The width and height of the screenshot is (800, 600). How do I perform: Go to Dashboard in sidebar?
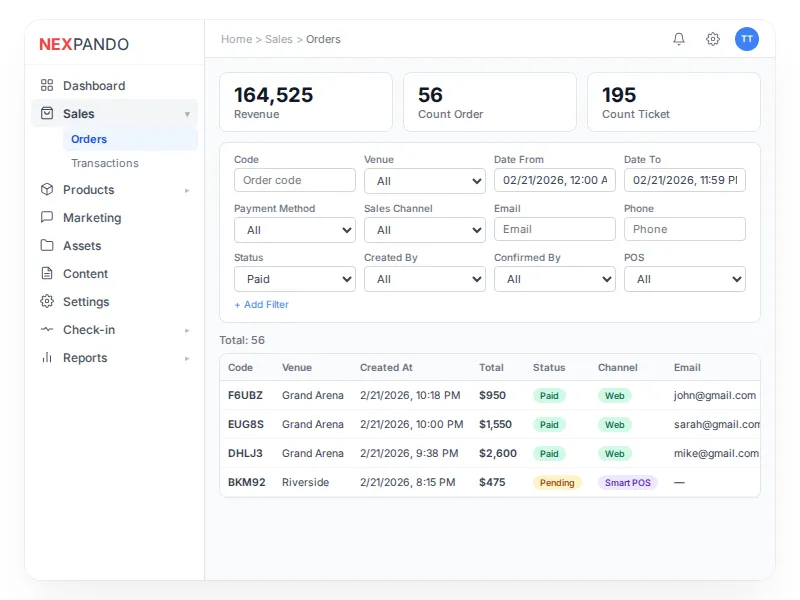(114, 85)
